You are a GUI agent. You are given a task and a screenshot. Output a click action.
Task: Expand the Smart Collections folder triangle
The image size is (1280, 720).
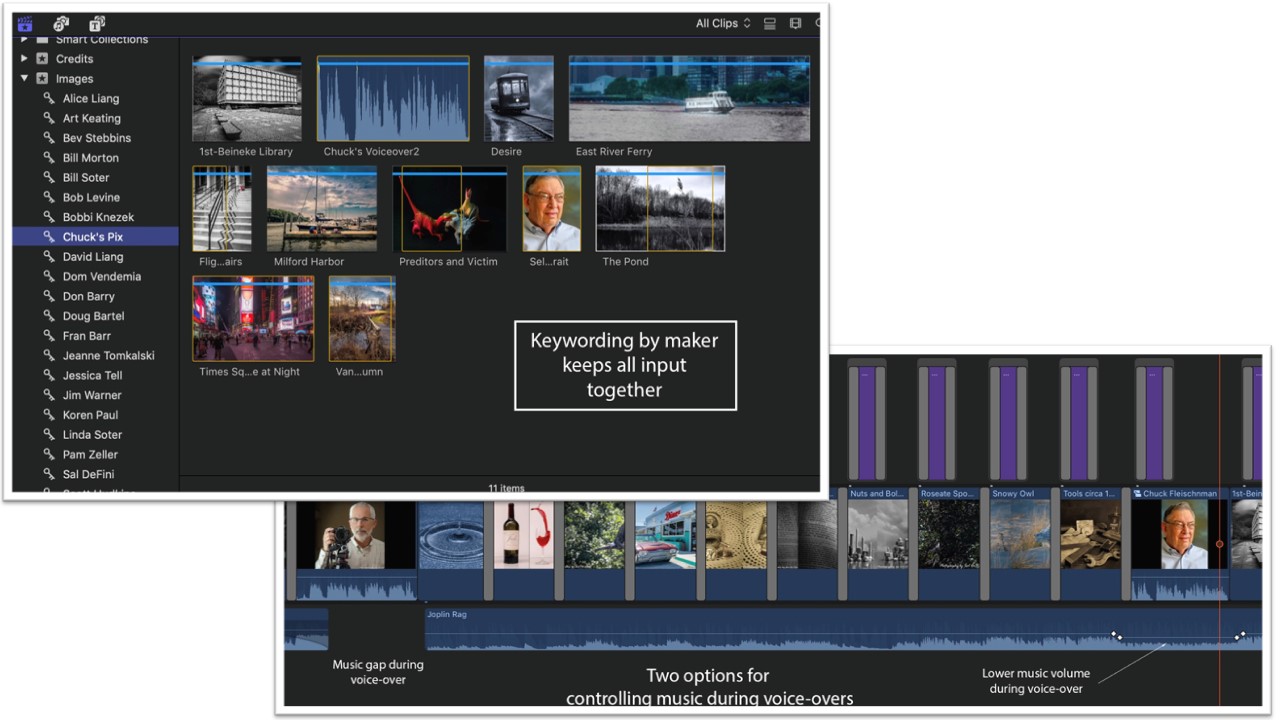25,40
